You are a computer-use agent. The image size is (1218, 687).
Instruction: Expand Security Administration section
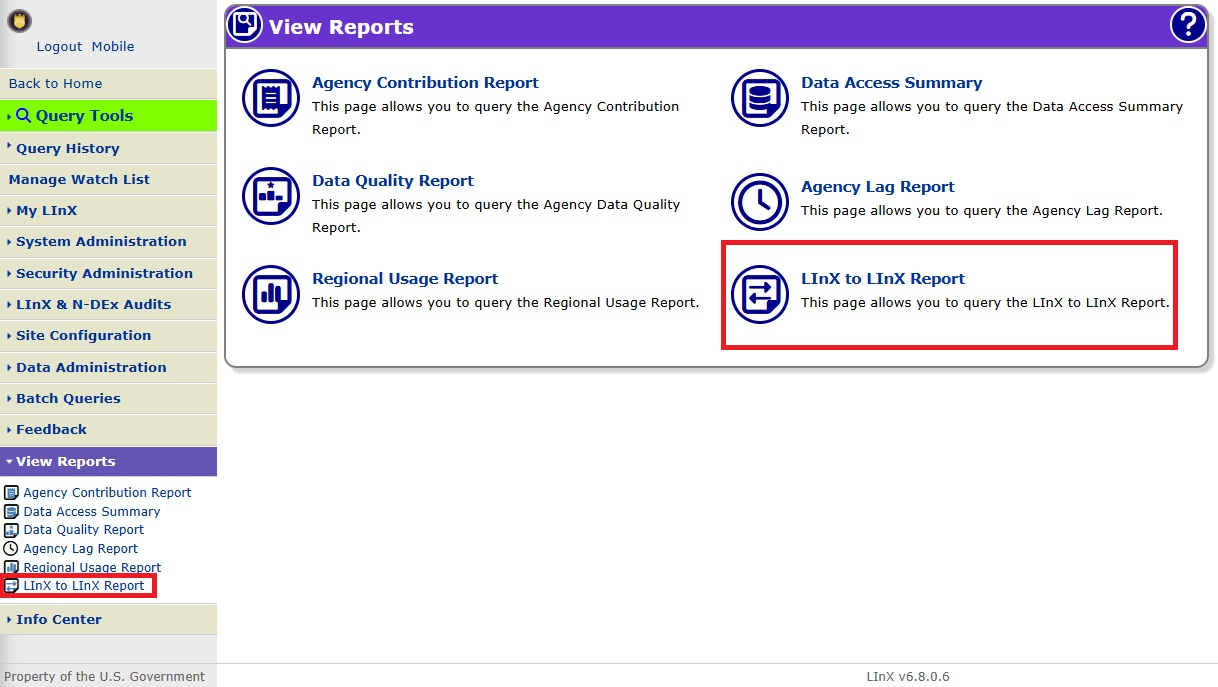108,273
